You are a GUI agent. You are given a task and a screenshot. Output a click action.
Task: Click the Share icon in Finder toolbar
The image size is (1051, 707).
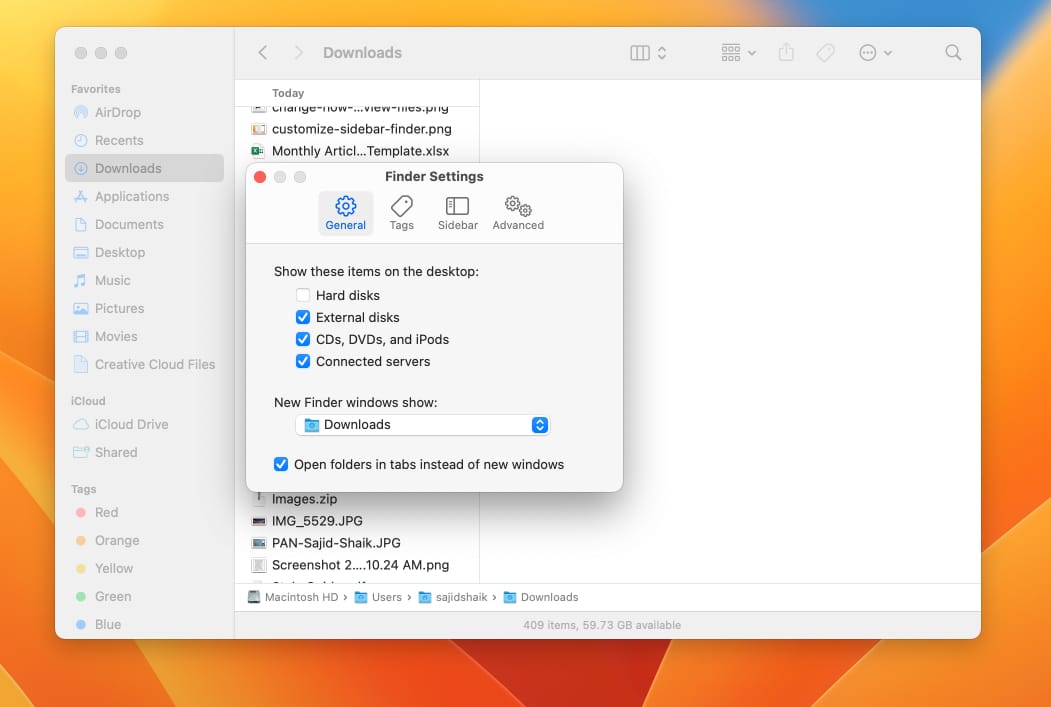(786, 53)
